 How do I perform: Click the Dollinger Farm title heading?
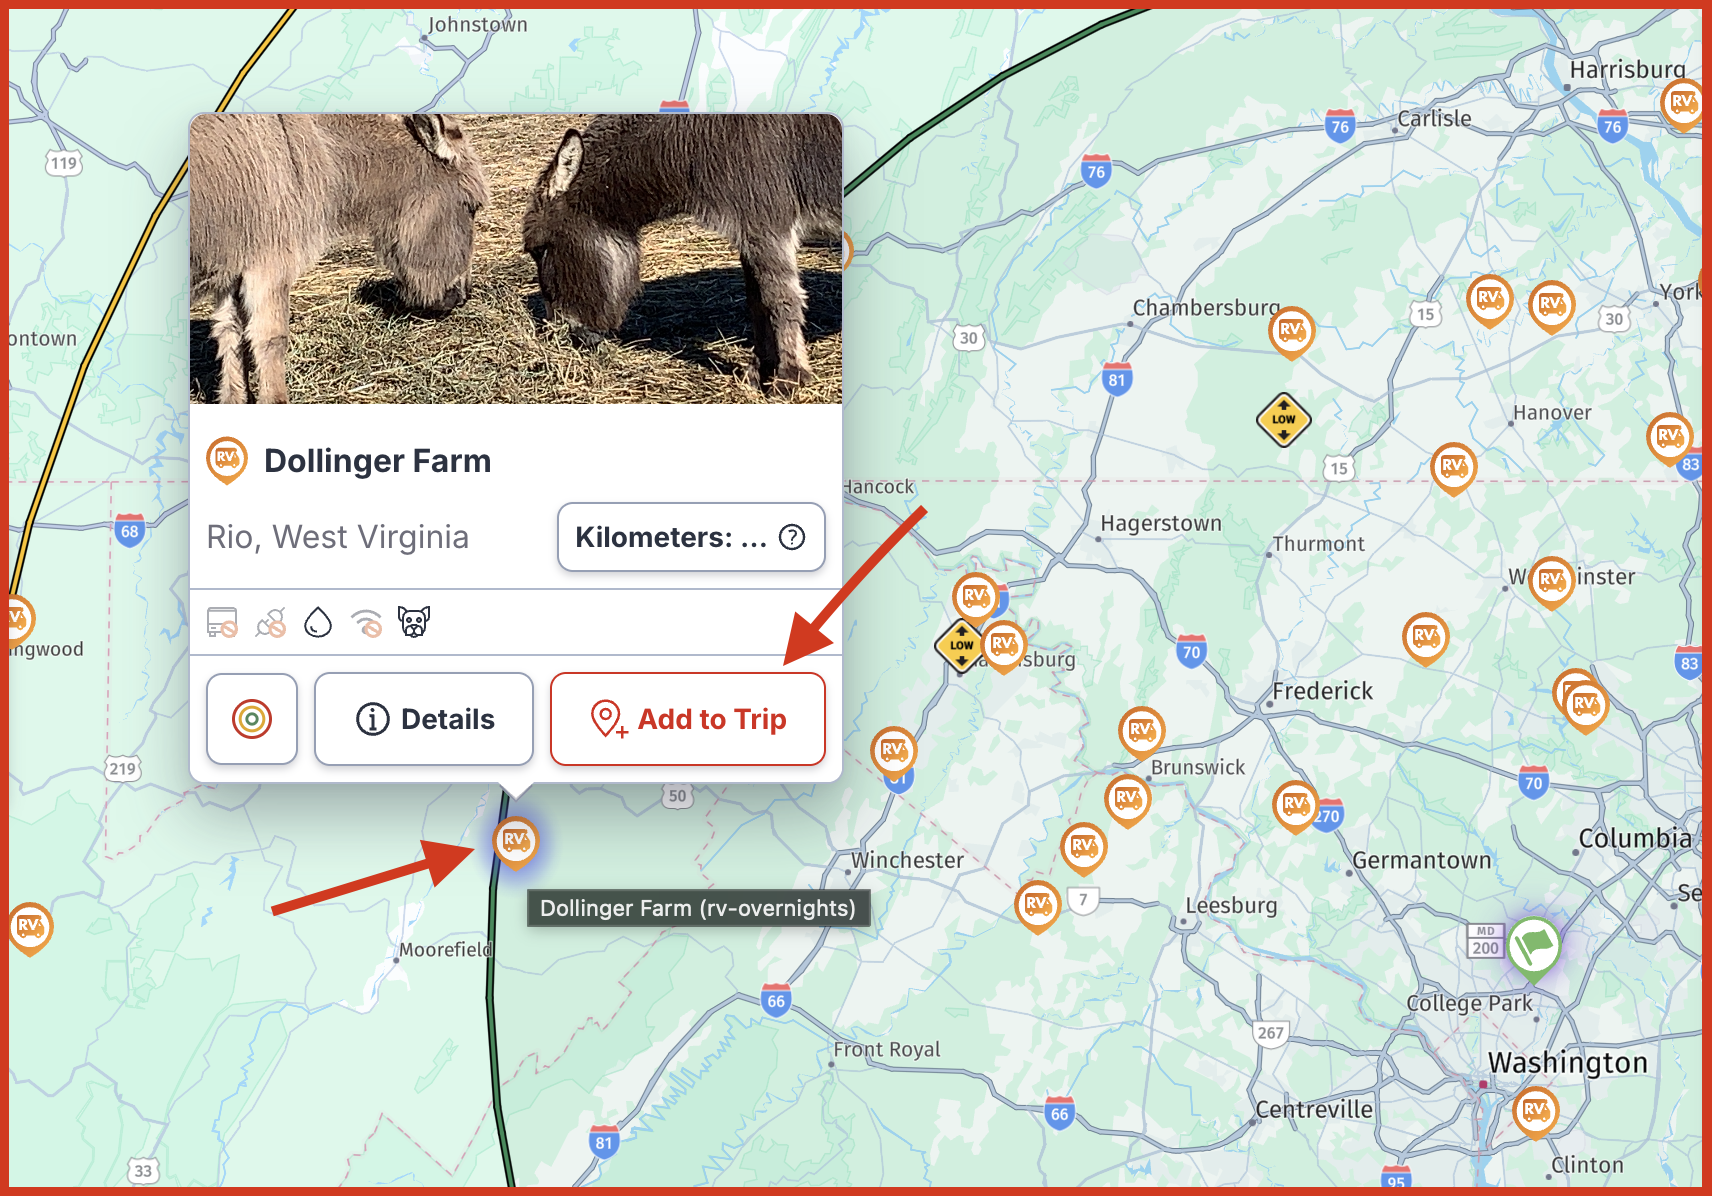point(378,461)
